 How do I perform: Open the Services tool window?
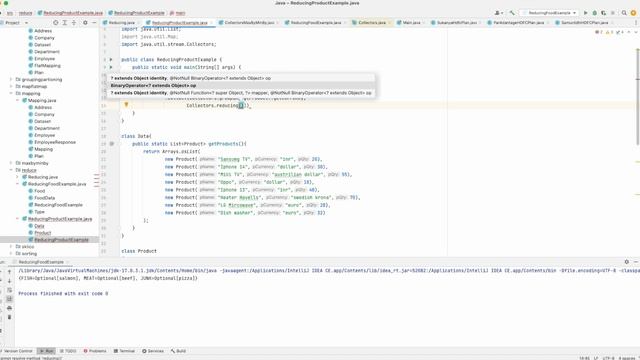coord(153,351)
